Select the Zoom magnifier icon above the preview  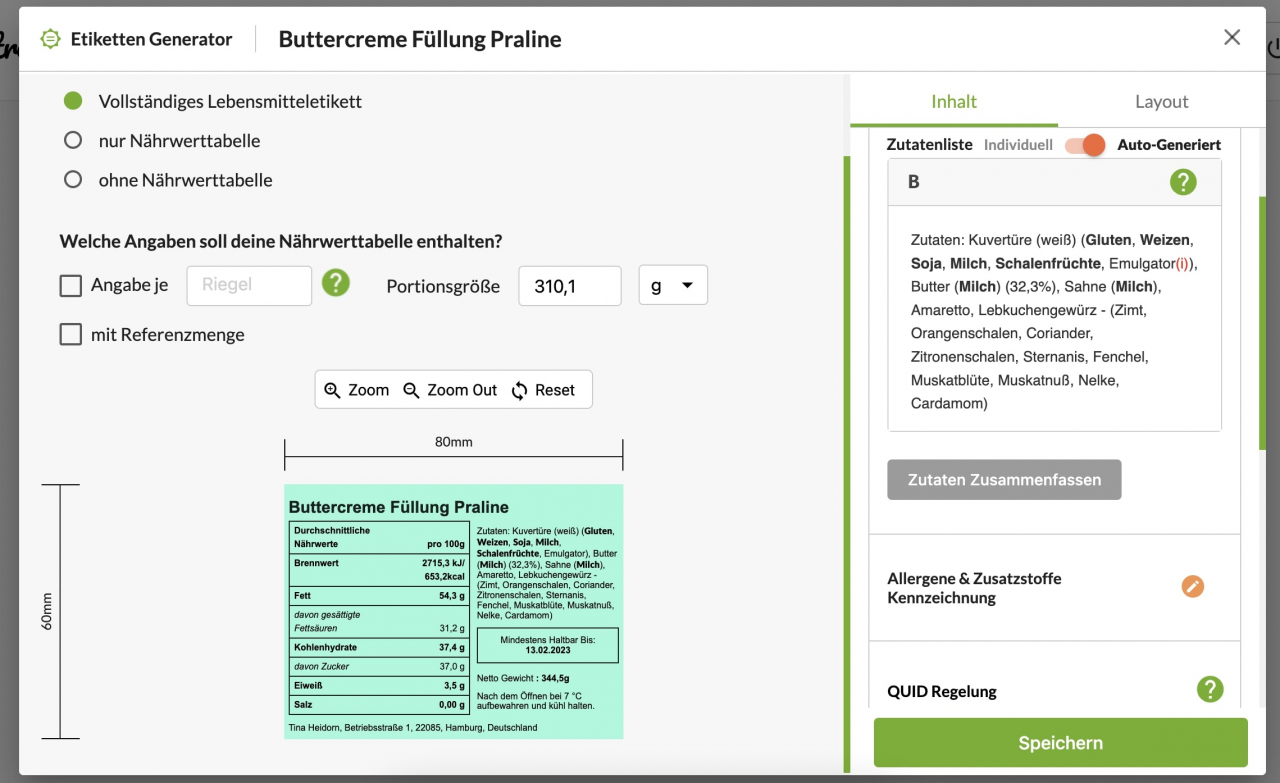pos(333,390)
